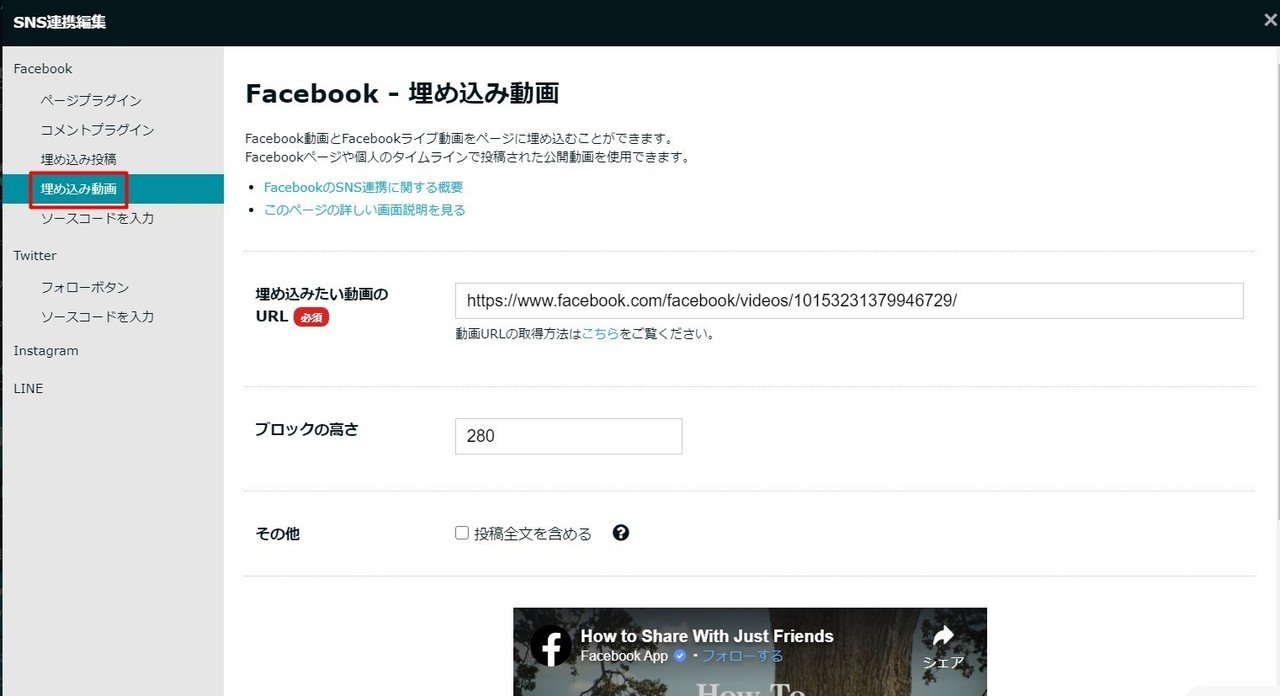1280x696 pixels.
Task: Open Twitter フォローボタン item
Action: click(85, 287)
